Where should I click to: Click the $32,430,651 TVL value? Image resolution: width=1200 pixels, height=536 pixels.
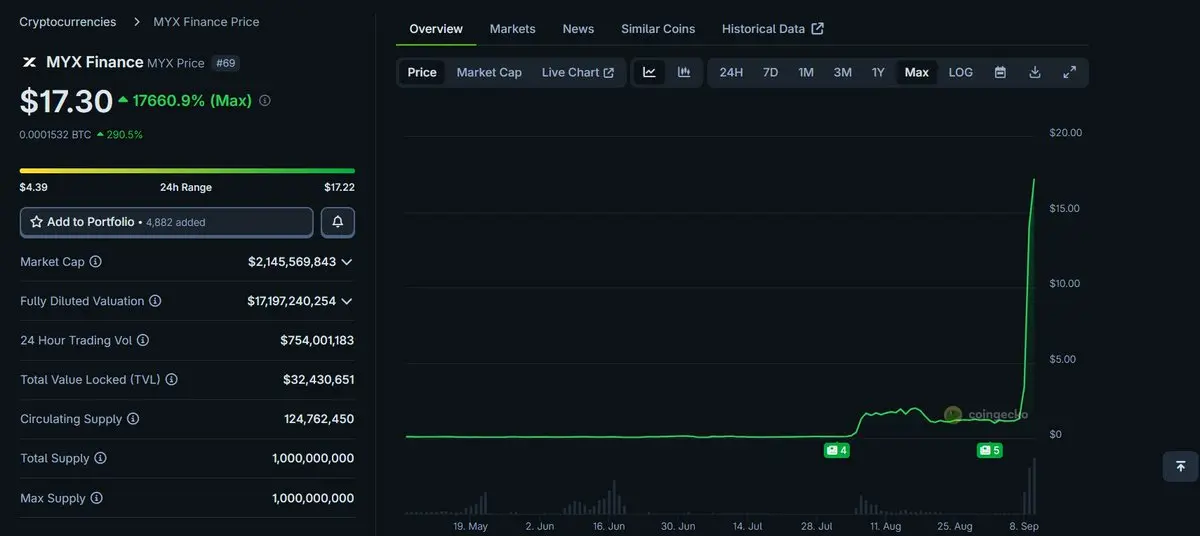[318, 380]
